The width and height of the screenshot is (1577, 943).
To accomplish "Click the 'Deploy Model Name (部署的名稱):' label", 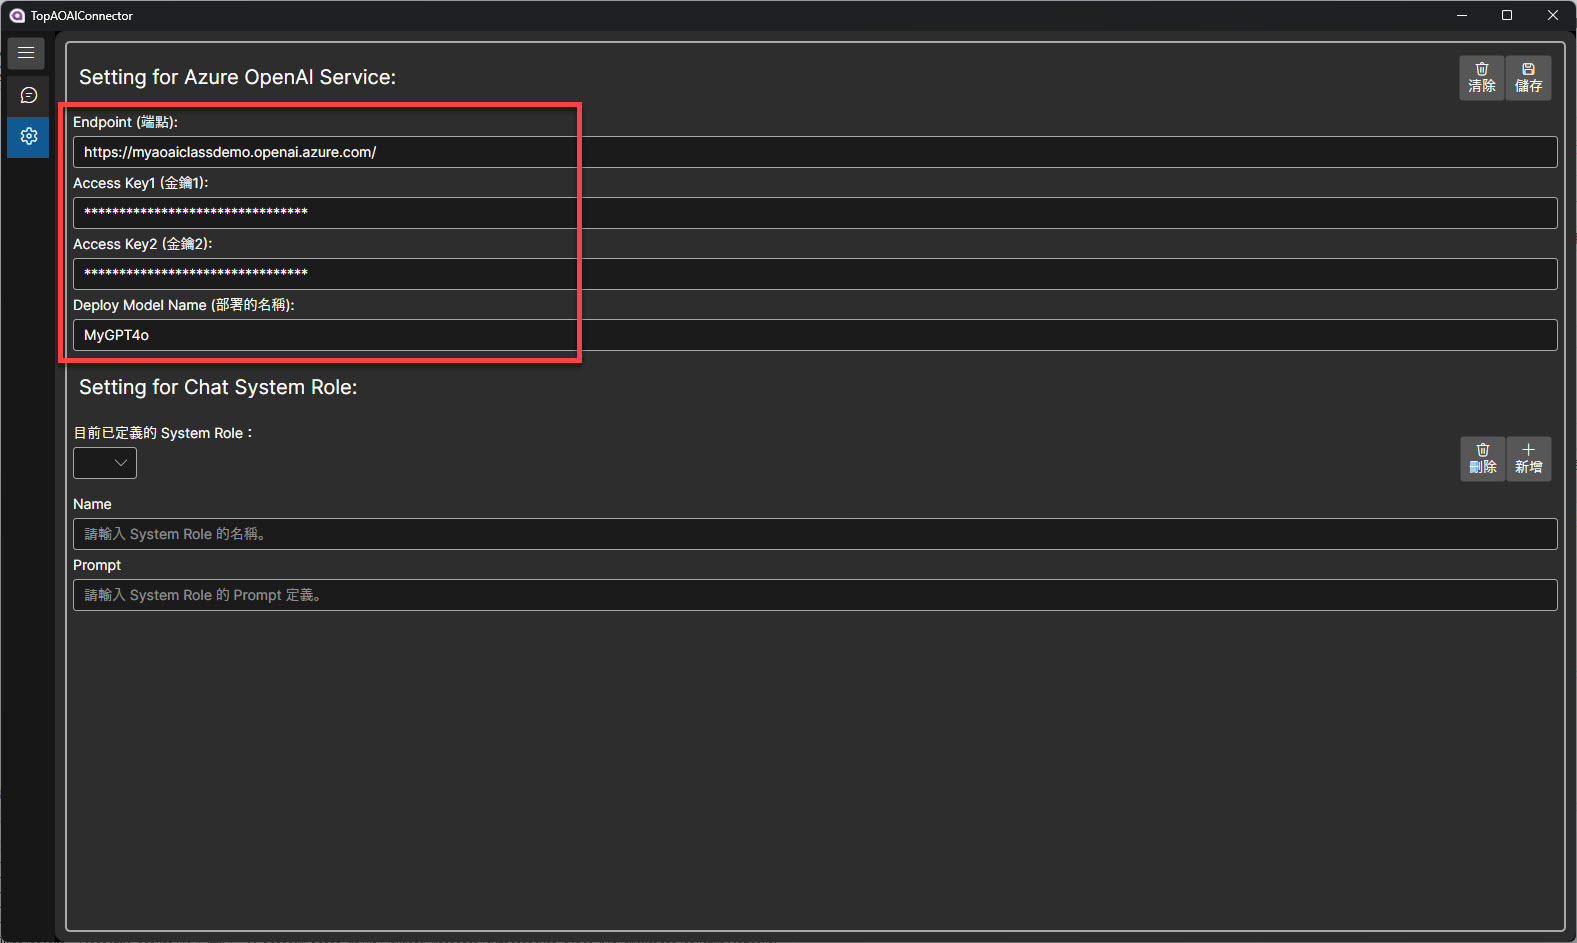I will [184, 305].
